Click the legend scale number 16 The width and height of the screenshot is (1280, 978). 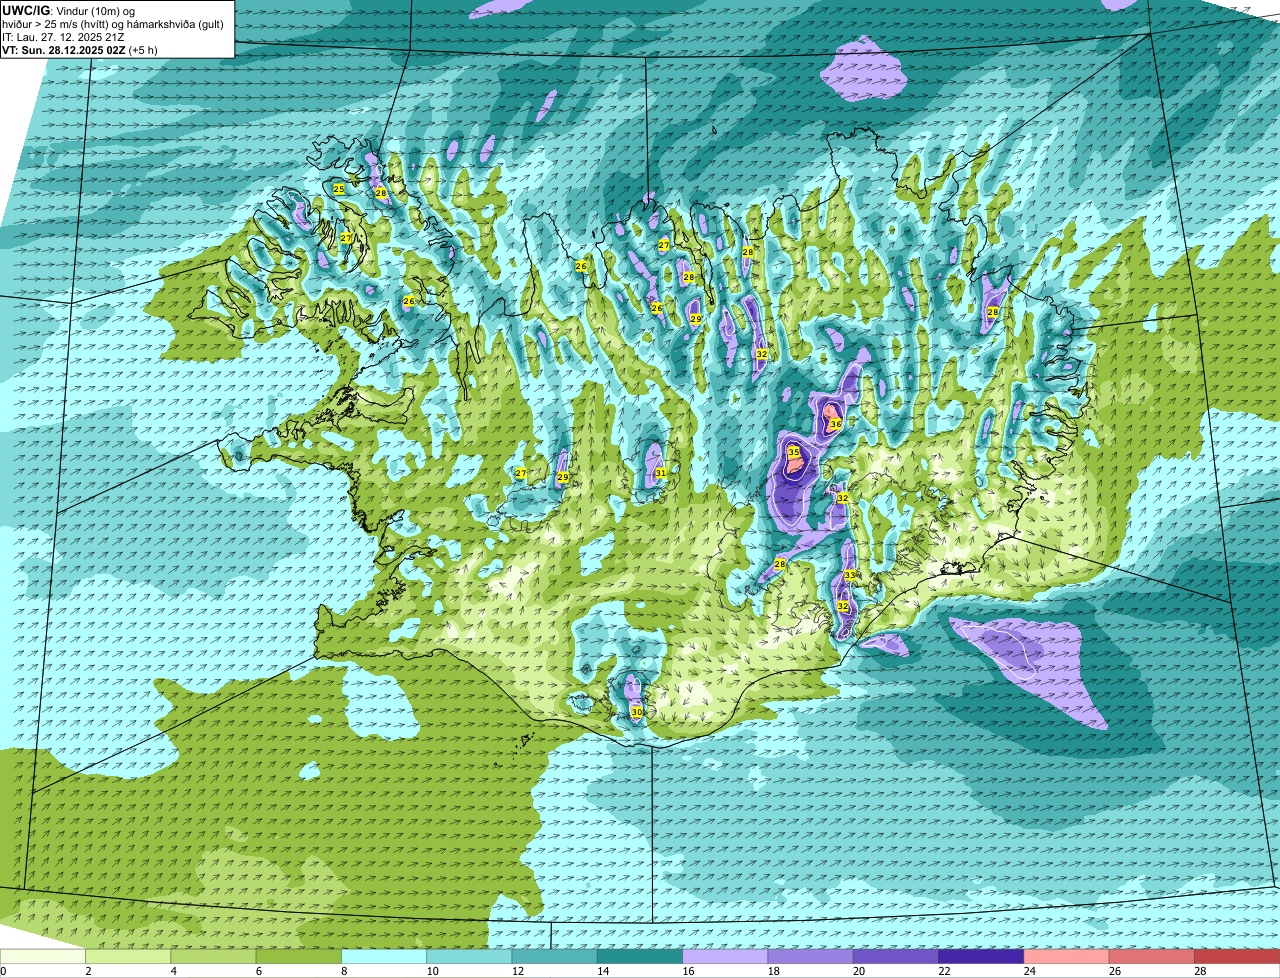[688, 971]
